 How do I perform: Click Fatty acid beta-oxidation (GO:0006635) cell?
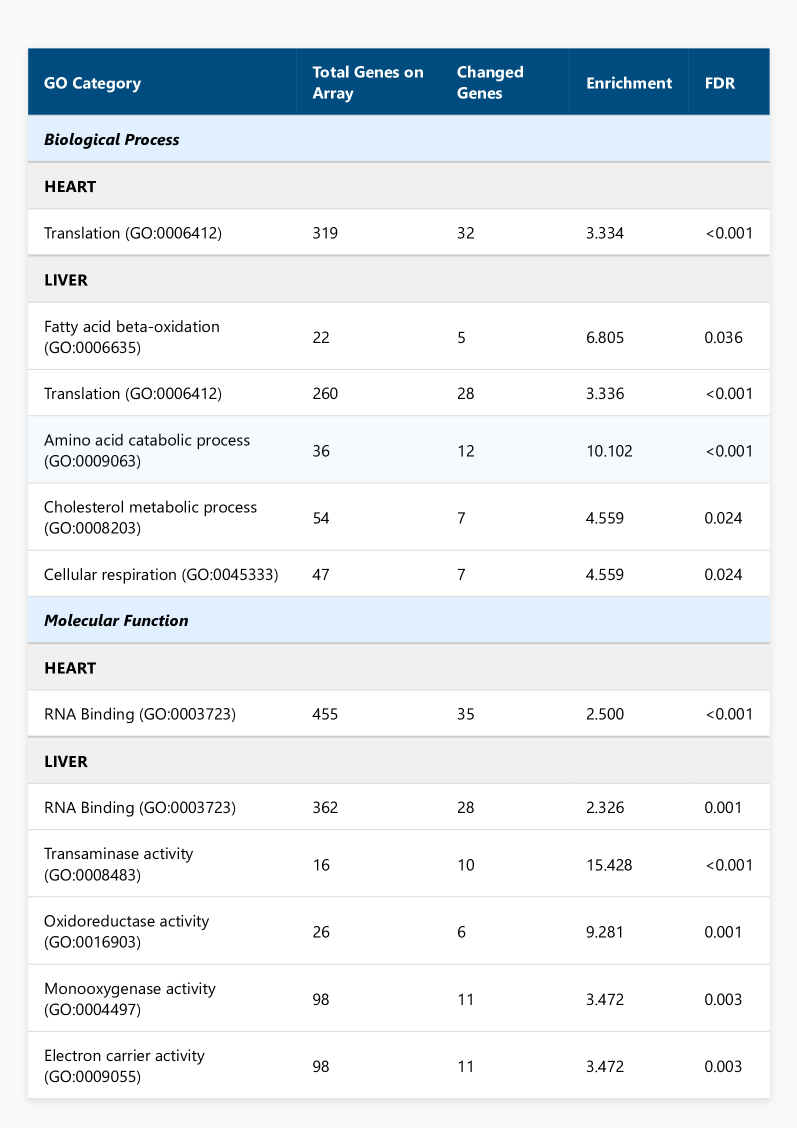tap(131, 337)
